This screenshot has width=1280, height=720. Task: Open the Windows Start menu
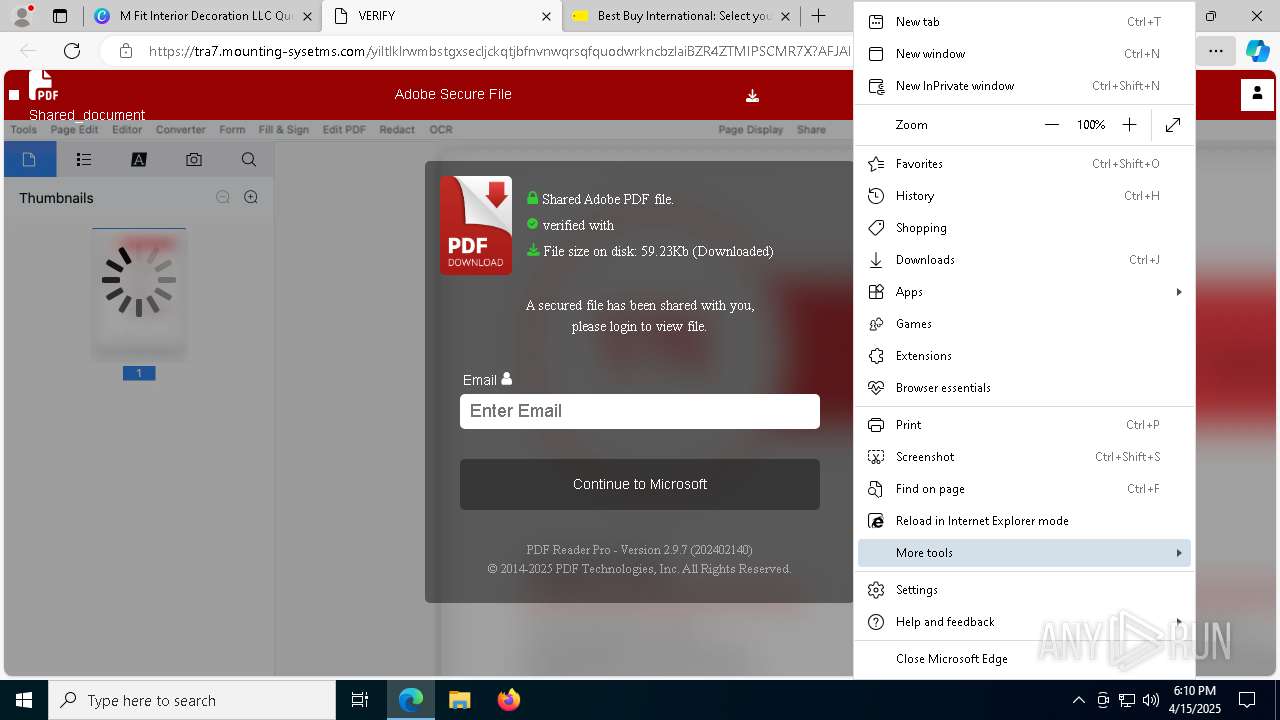[24, 700]
